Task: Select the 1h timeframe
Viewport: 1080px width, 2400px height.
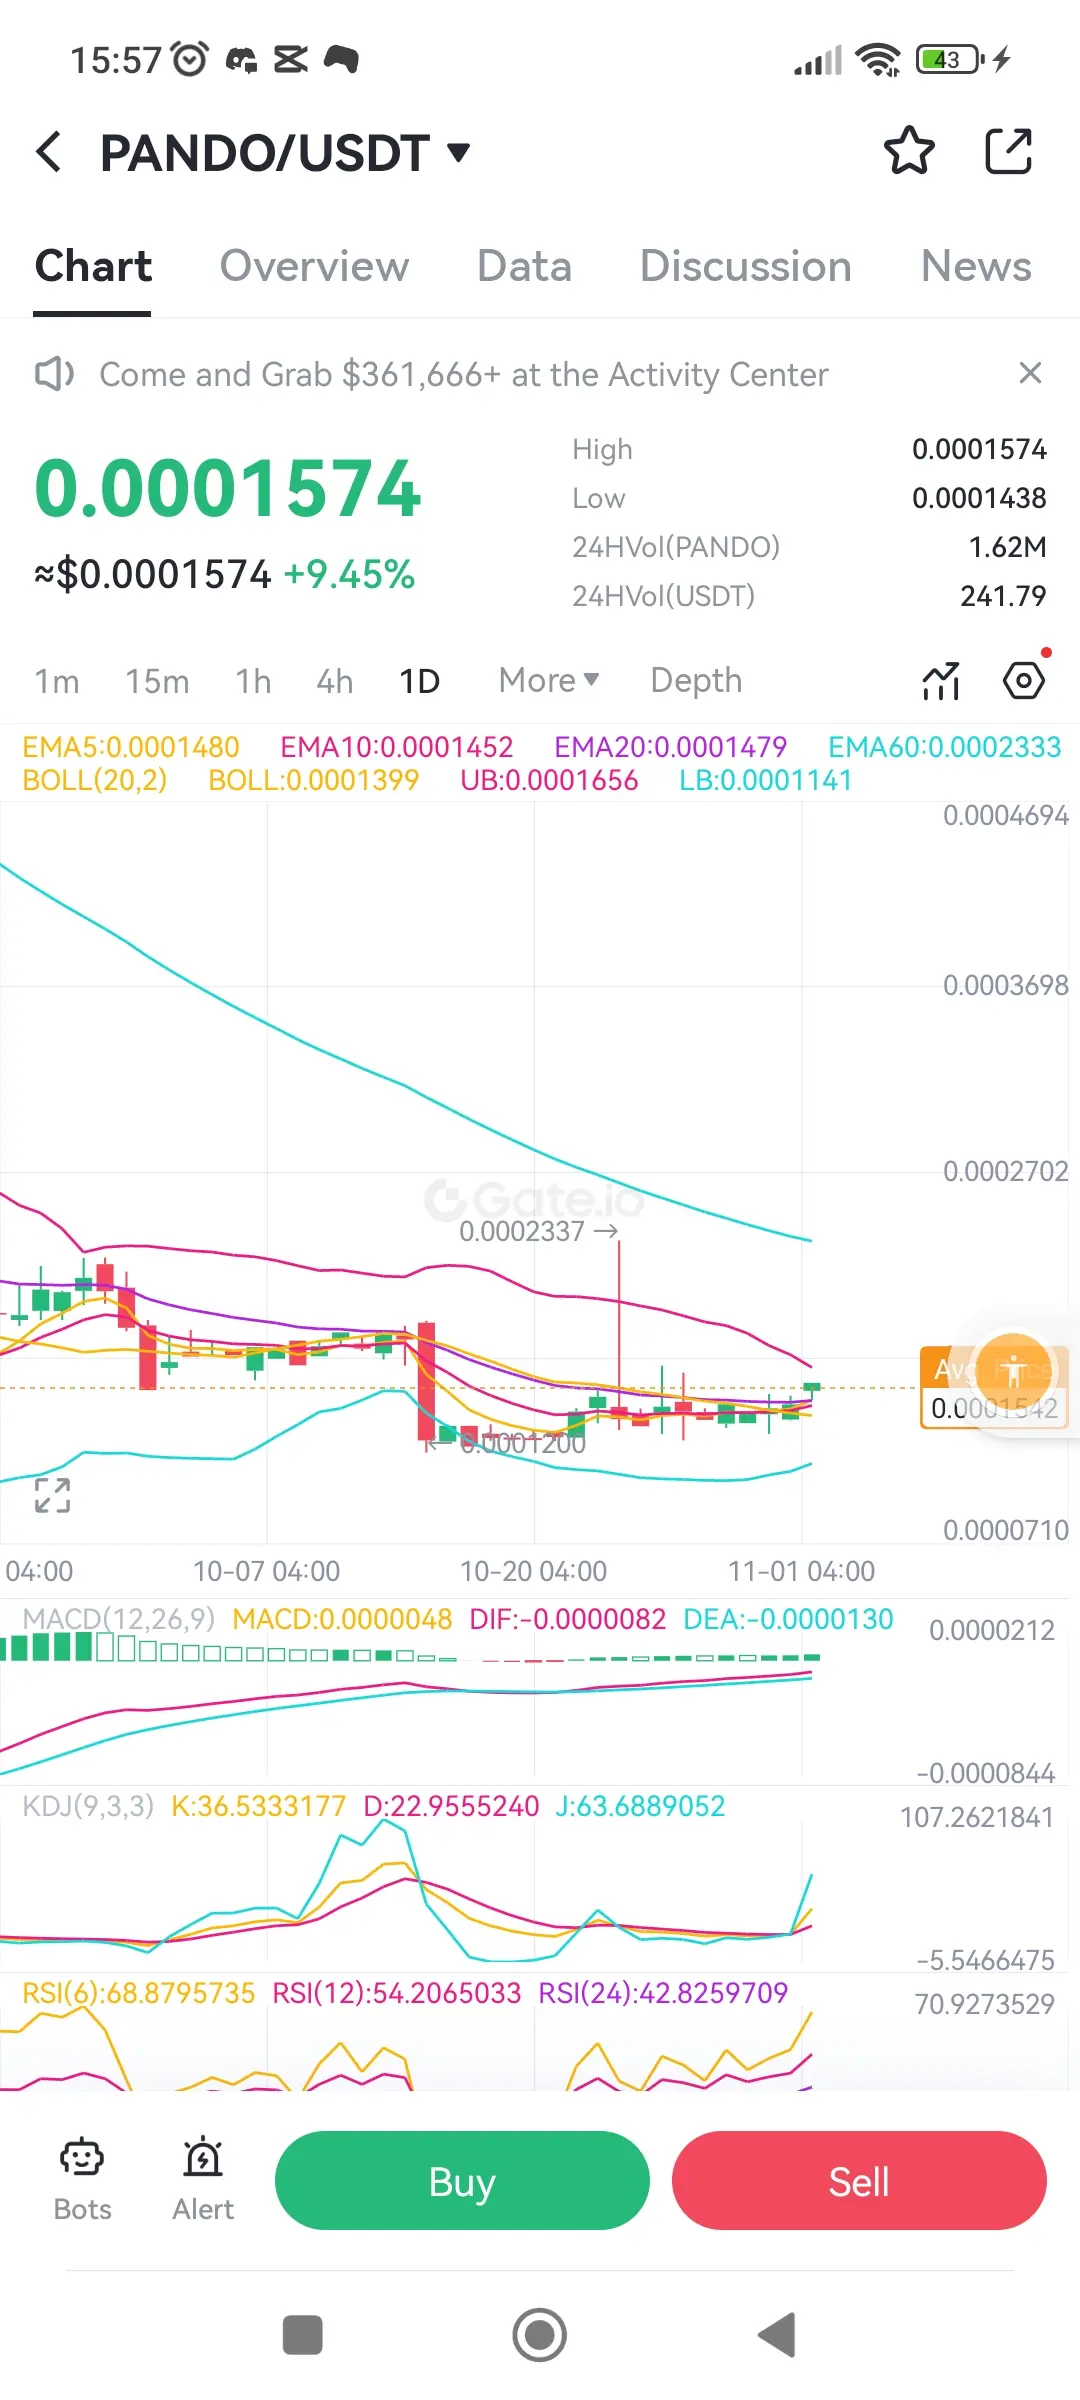Action: click(253, 681)
